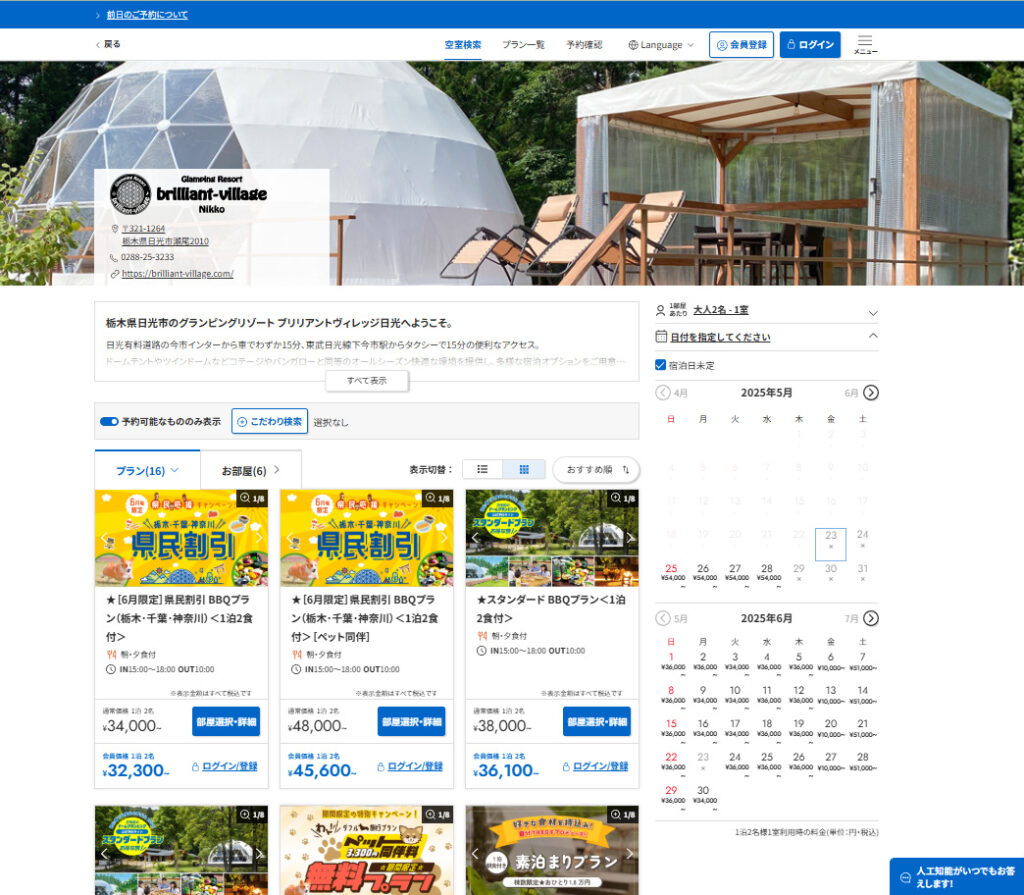Viewport: 1024px width, 895px height.
Task: Click こだわり検索 button
Action: [270, 421]
